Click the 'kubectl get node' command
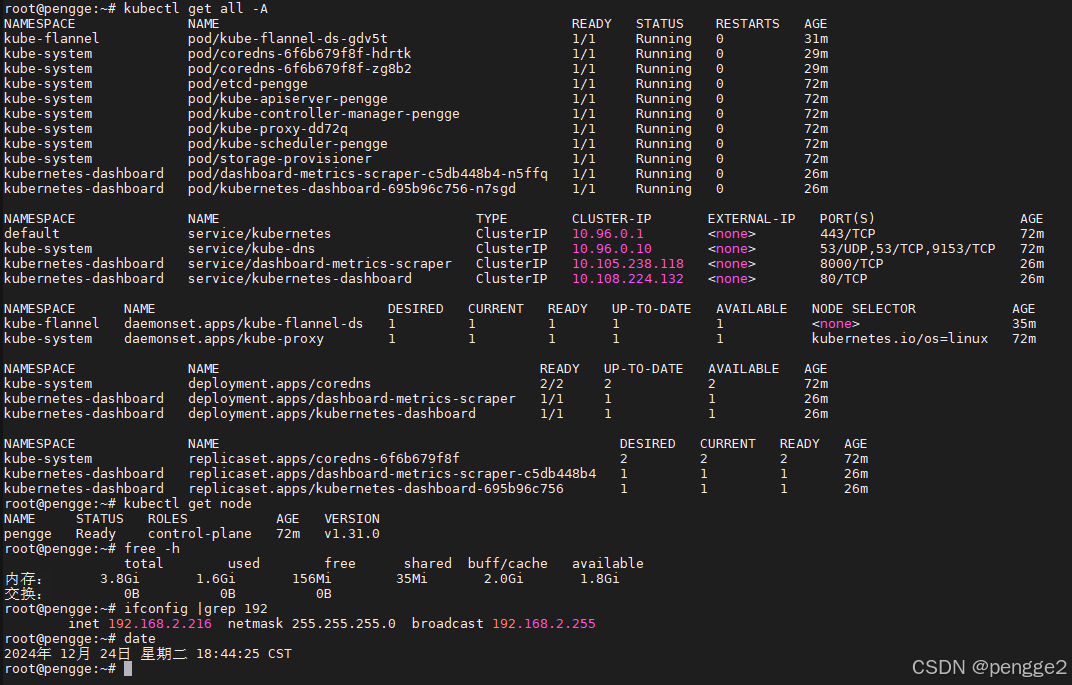Screen dimensions: 1072x685 [188, 505]
